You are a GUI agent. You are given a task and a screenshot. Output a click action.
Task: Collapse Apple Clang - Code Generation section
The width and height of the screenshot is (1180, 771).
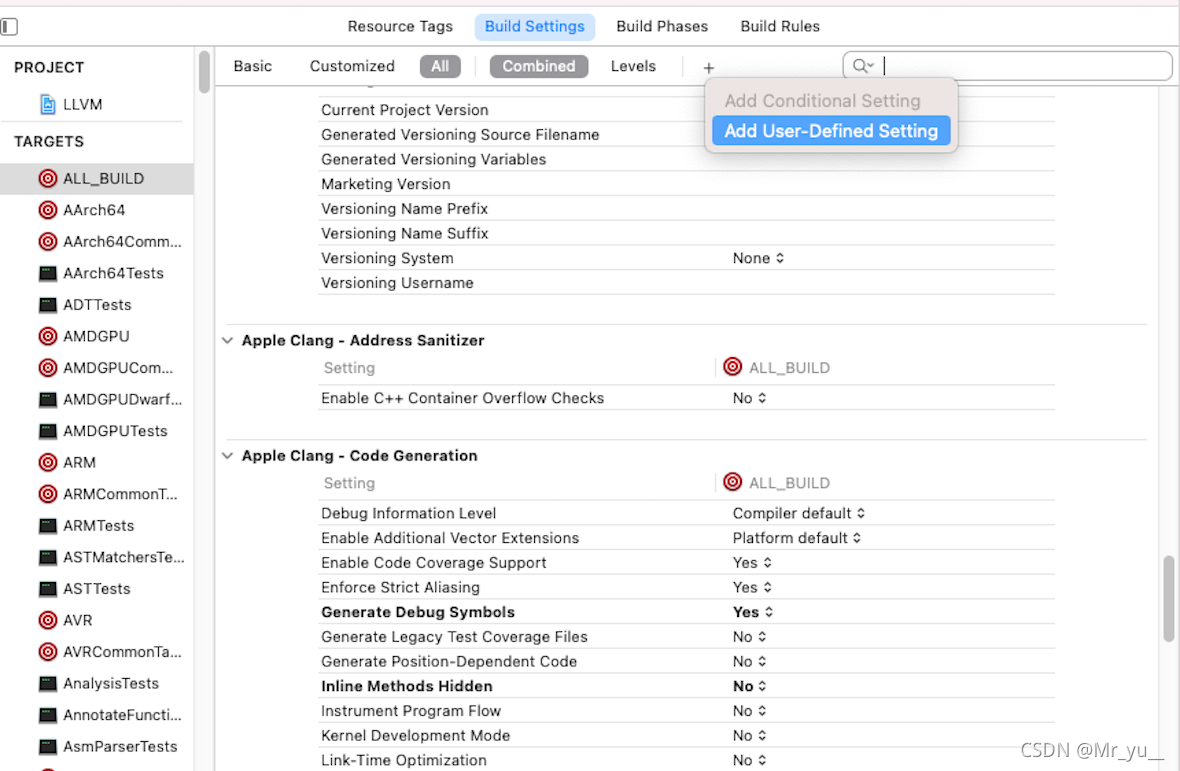click(227, 456)
